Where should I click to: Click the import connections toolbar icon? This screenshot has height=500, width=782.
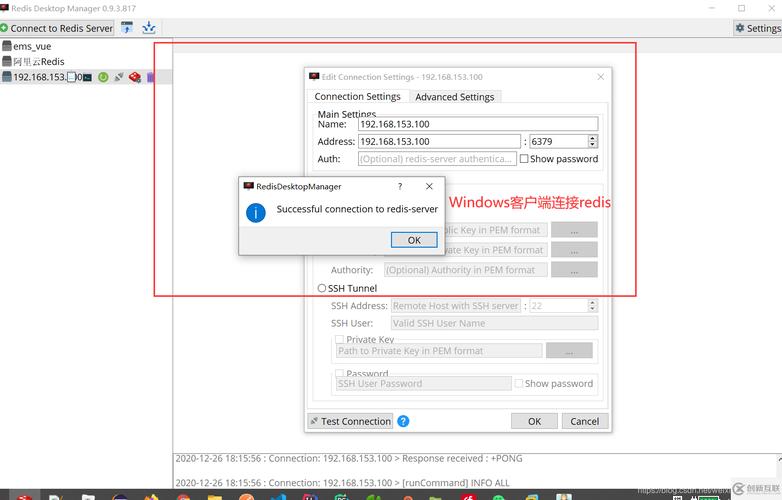tap(127, 27)
